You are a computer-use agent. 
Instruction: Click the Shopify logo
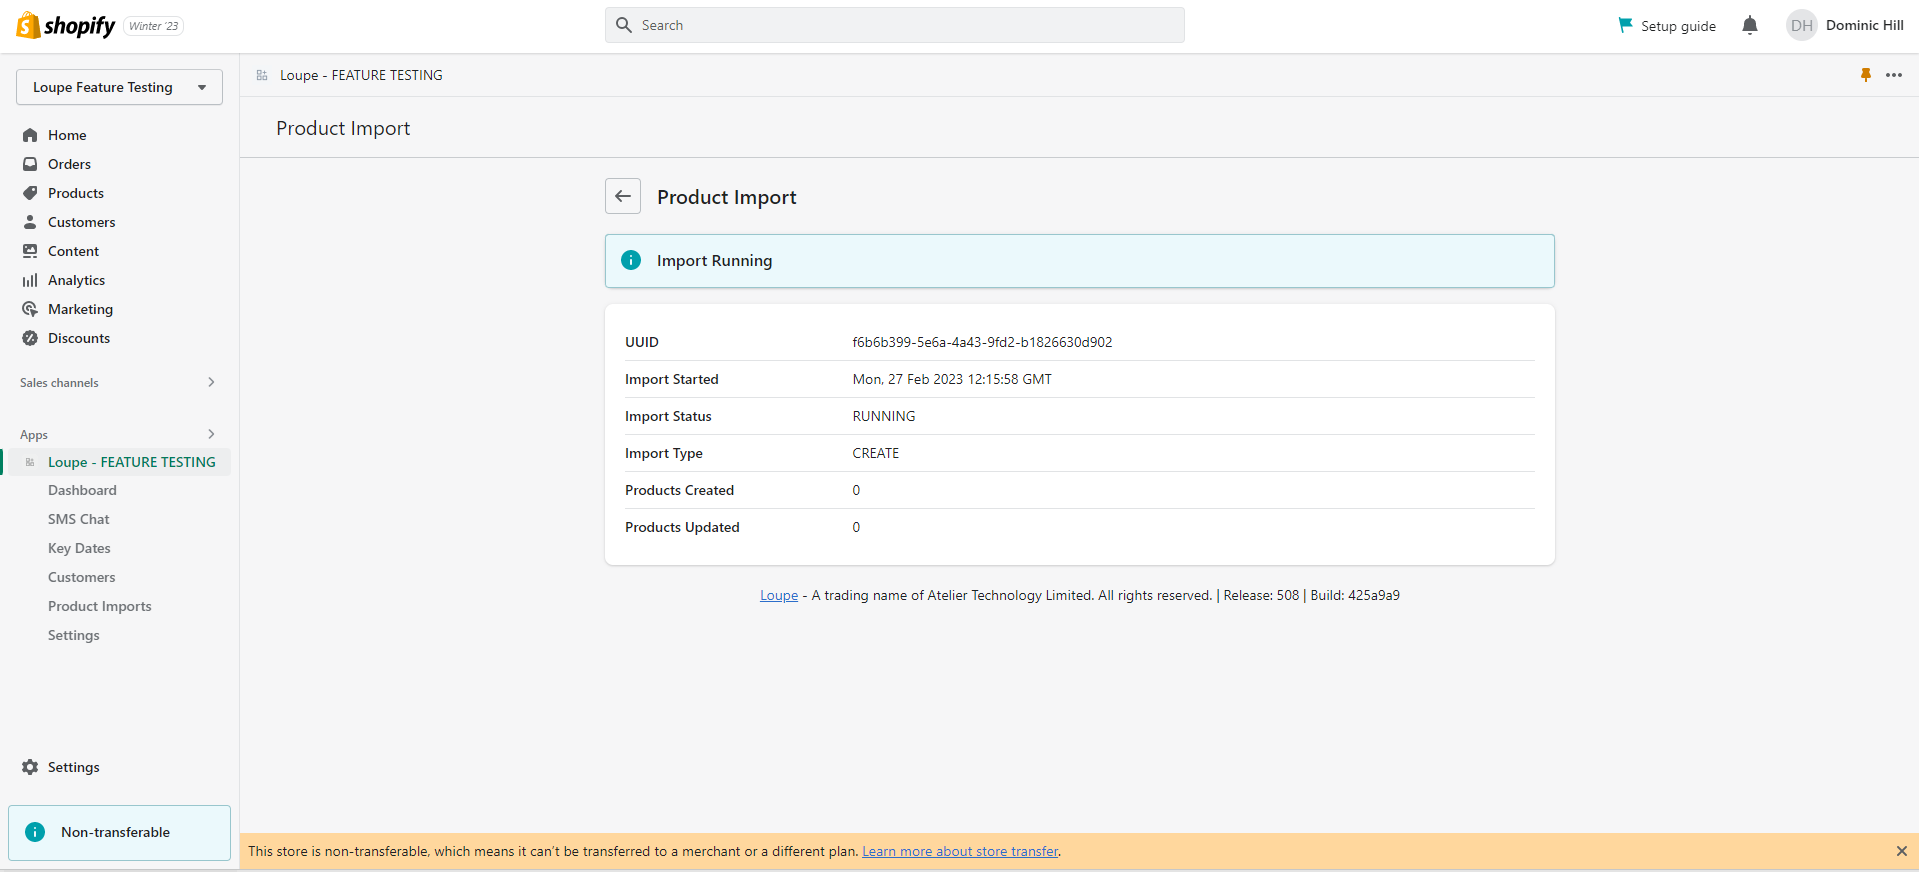coord(66,25)
